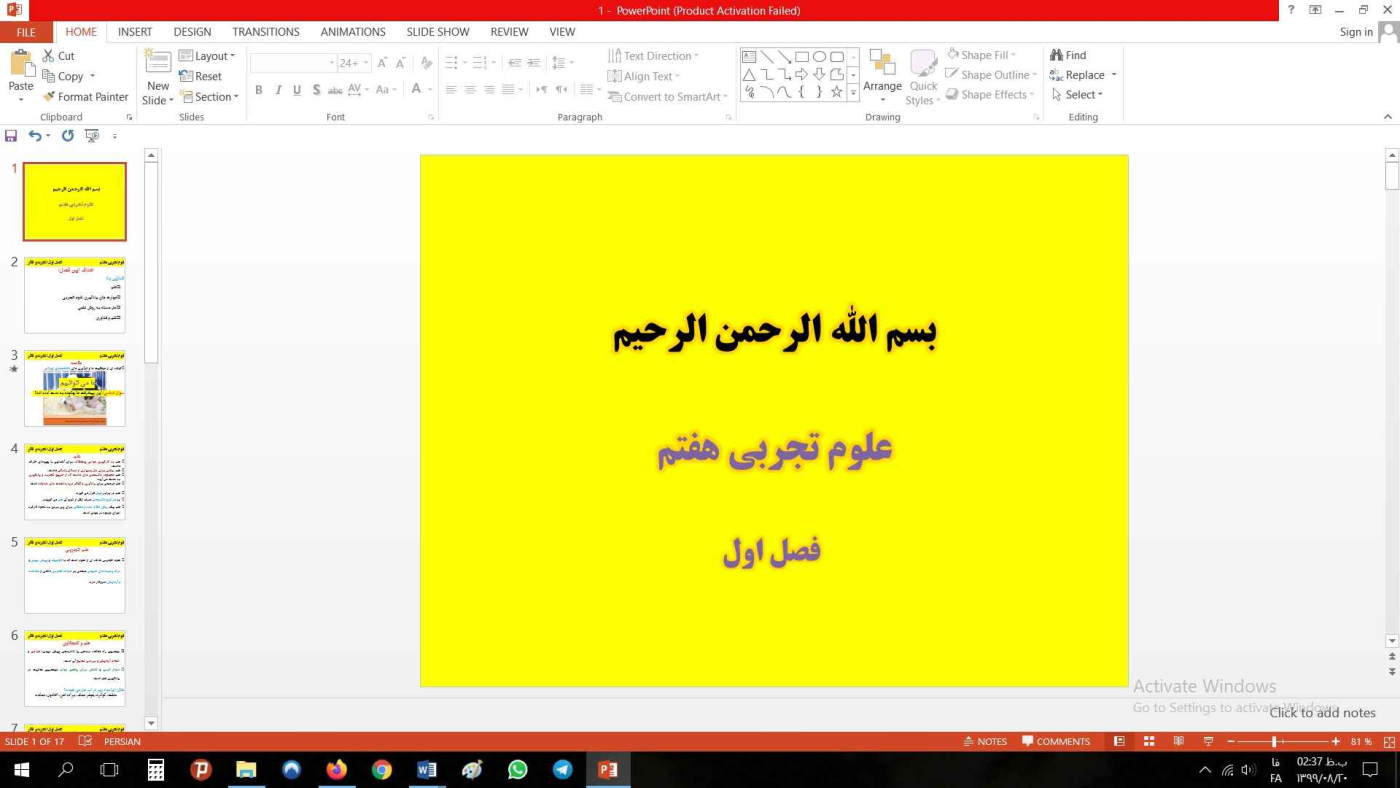Image resolution: width=1400 pixels, height=788 pixels.
Task: Open the Section dropdown menu
Action: pyautogui.click(x=209, y=97)
